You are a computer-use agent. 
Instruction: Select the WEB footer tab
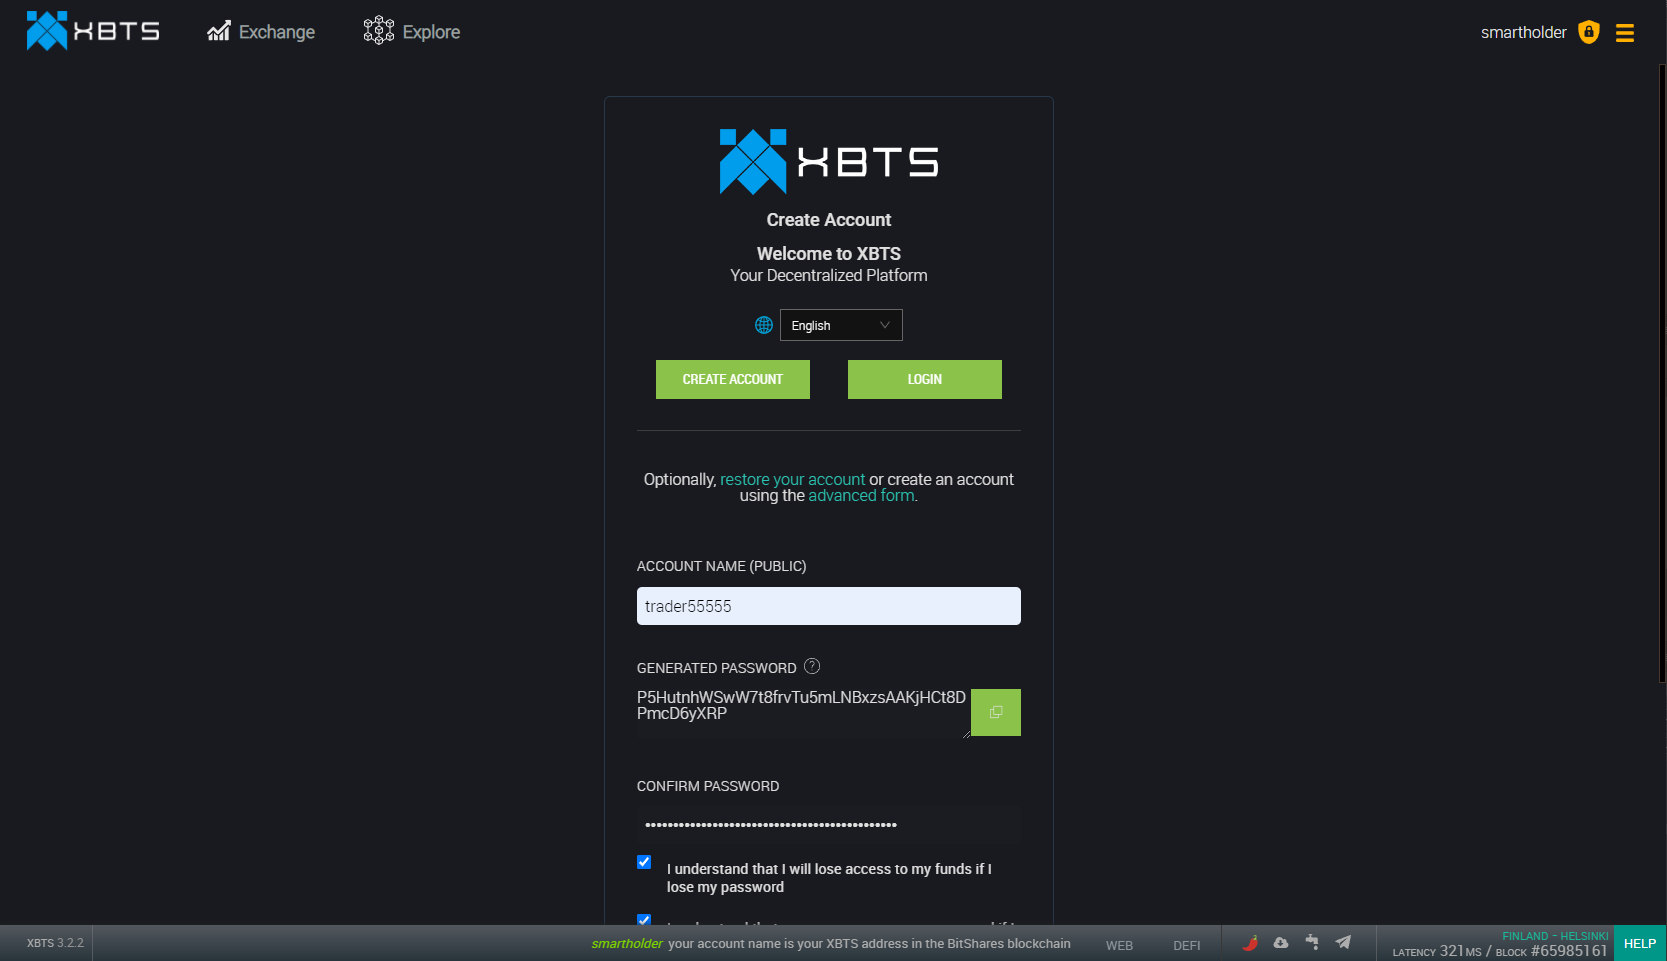1119,946
